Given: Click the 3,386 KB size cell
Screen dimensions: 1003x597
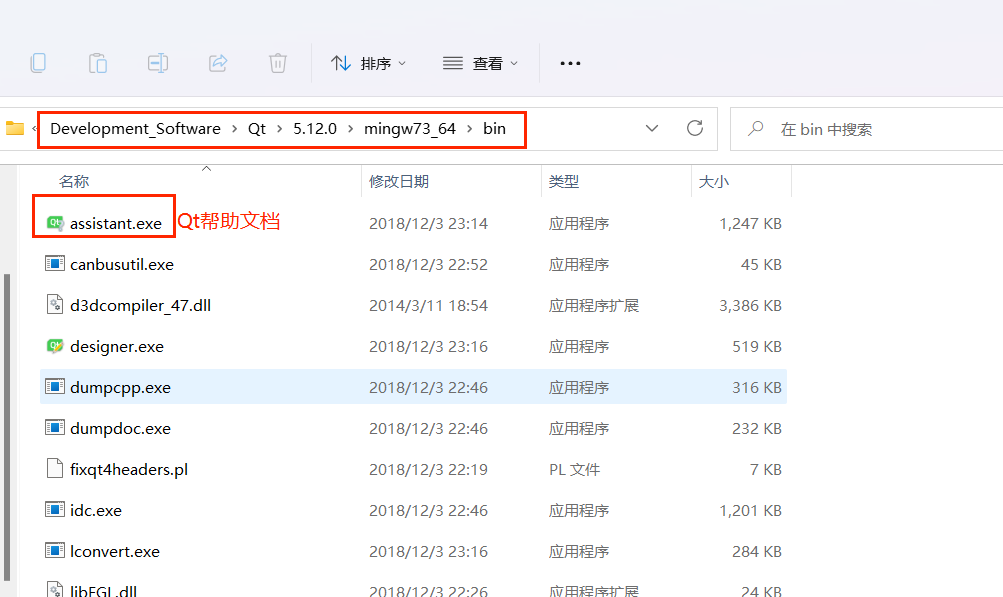Looking at the screenshot, I should [750, 305].
